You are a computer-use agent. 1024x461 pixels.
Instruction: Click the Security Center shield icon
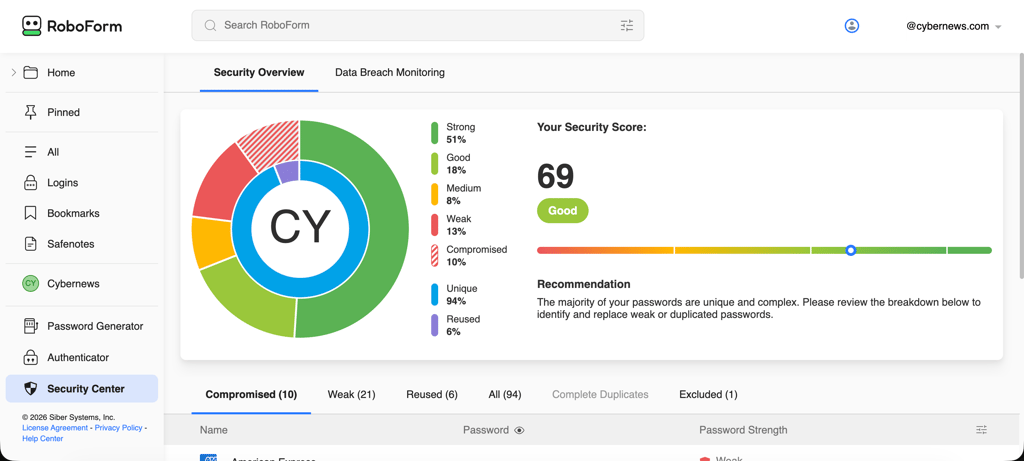pyautogui.click(x=30, y=389)
